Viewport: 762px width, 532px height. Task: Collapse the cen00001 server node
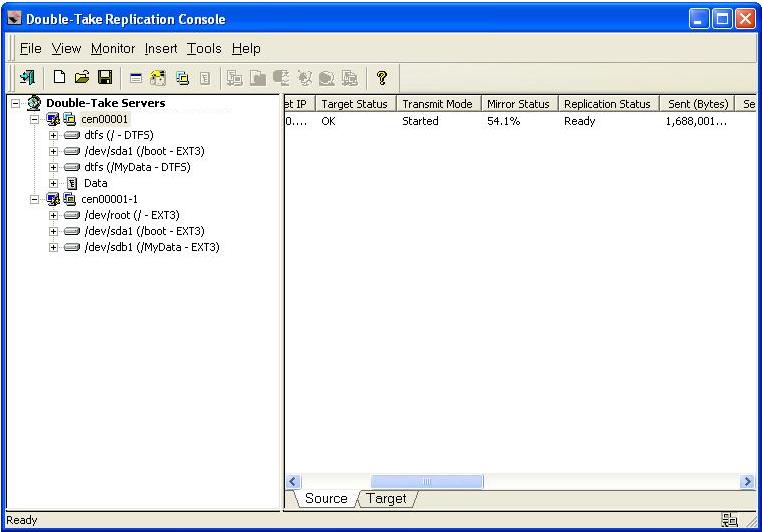(x=35, y=119)
